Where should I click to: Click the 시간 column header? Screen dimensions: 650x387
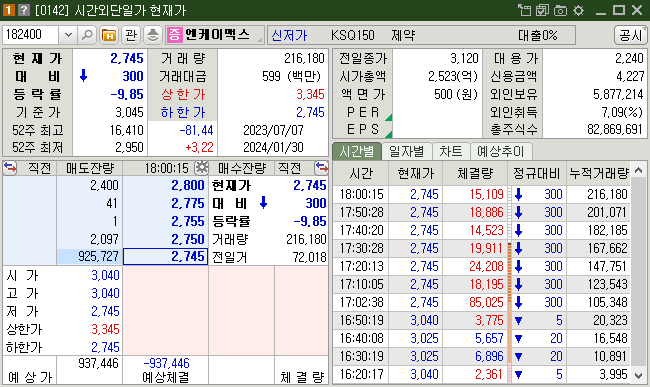click(x=361, y=173)
